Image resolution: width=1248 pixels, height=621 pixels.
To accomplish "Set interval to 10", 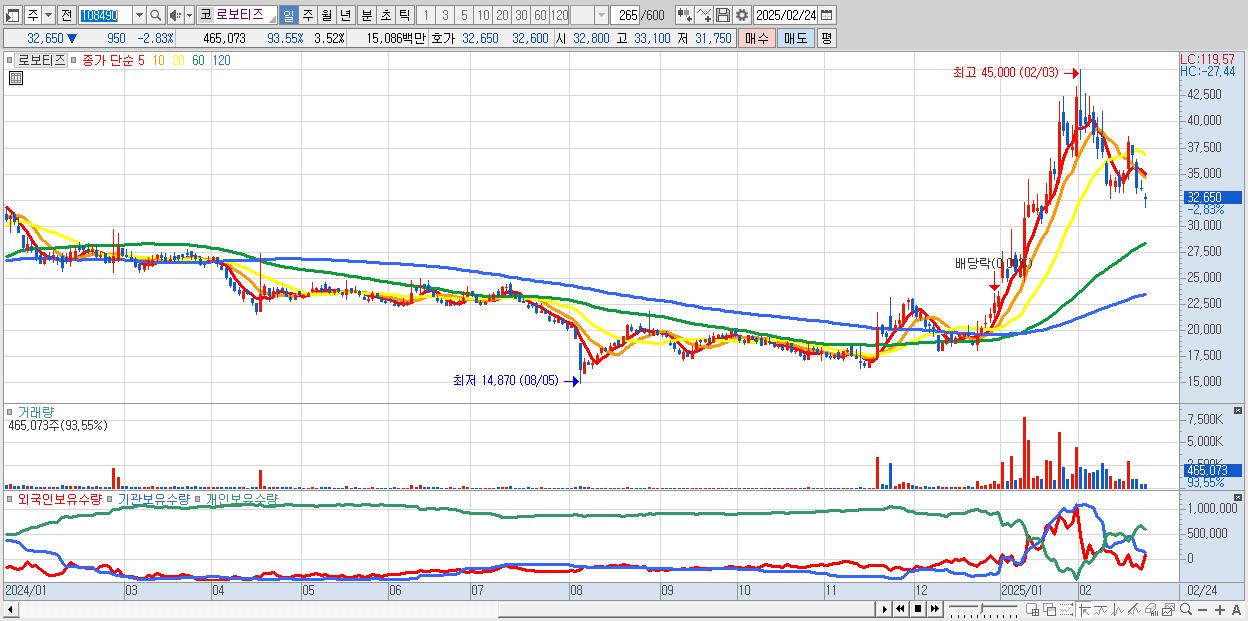I will 483,15.
